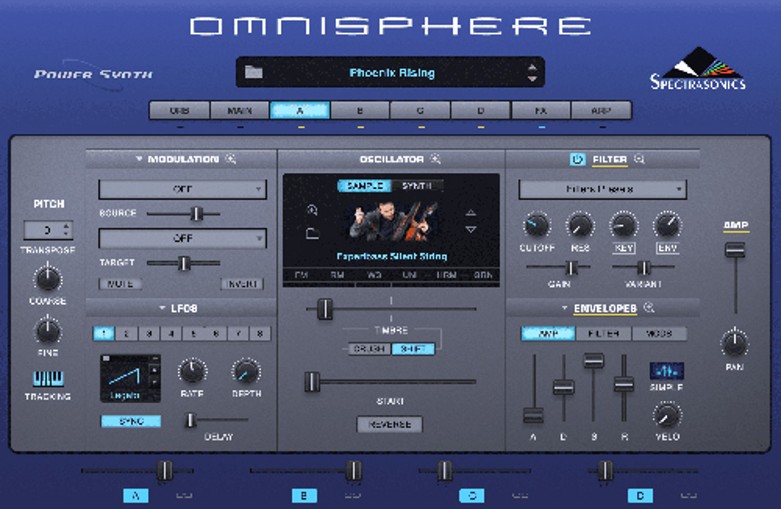This screenshot has height=509, width=781.
Task: Click the LFO waveform display
Action: tap(130, 378)
